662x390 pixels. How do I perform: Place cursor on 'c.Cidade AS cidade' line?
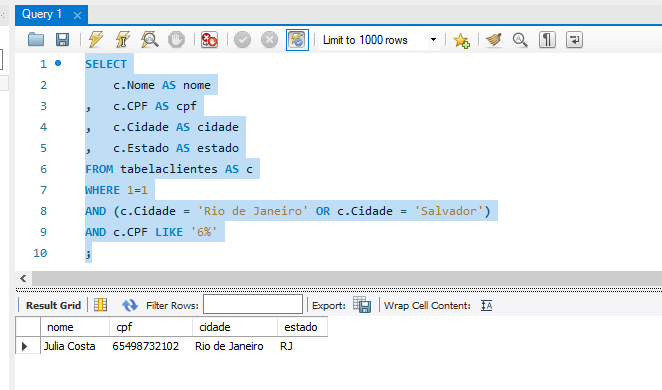point(176,127)
